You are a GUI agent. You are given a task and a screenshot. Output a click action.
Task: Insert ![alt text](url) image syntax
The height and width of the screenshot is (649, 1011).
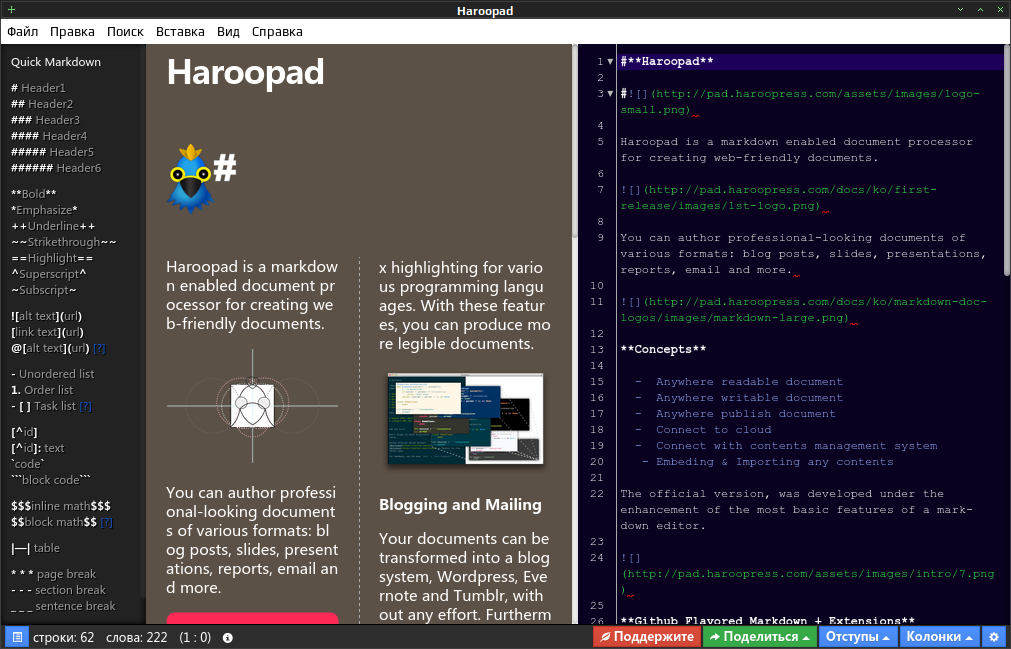(46, 316)
